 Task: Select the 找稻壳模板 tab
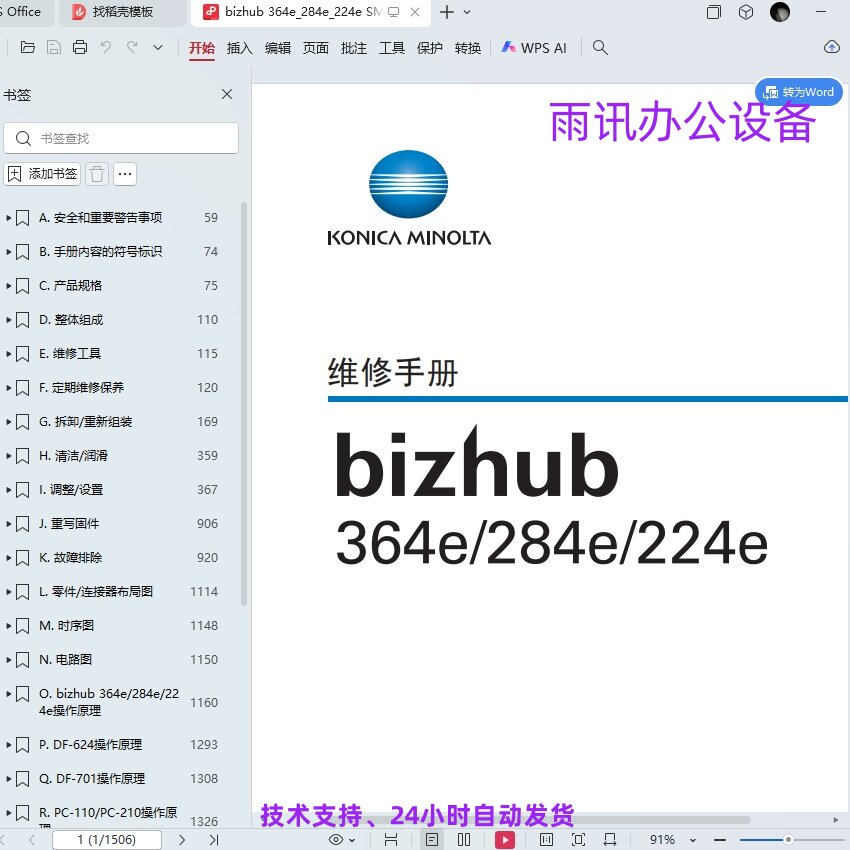123,12
